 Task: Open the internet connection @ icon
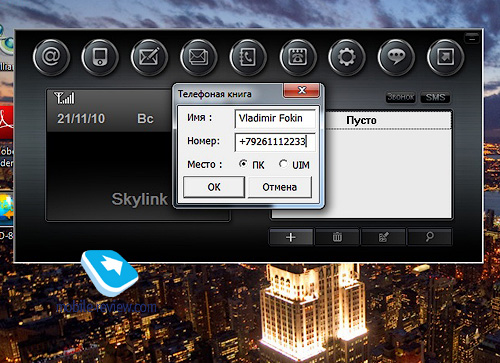tap(51, 57)
